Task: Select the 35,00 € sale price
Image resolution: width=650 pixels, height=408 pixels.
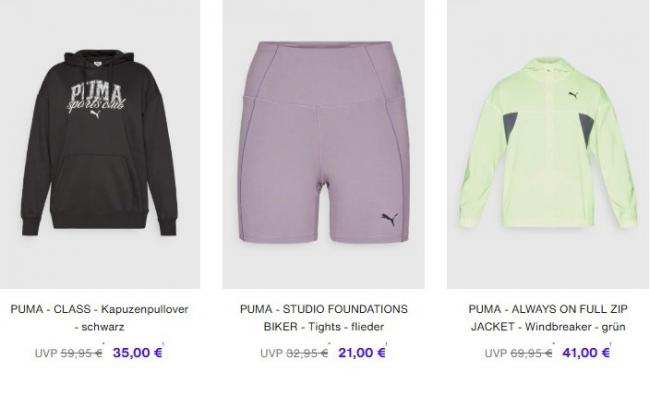Action: 138,352
